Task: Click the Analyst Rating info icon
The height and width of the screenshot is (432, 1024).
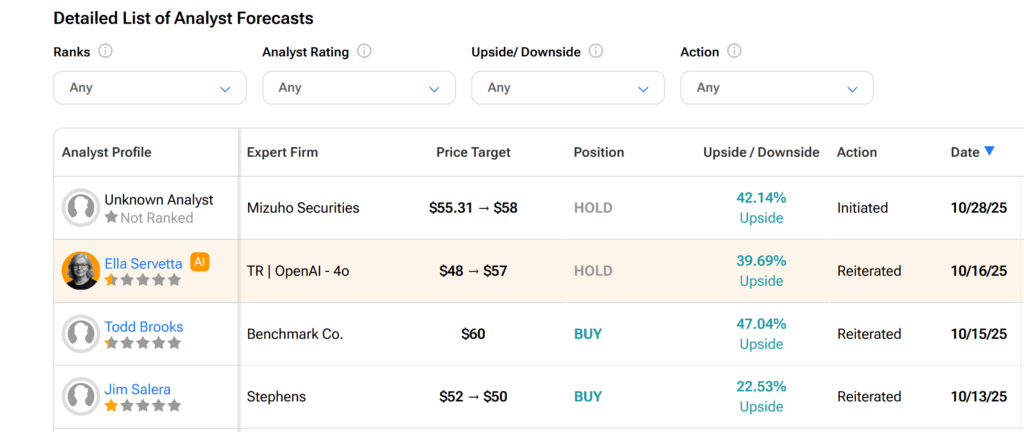Action: 365,52
